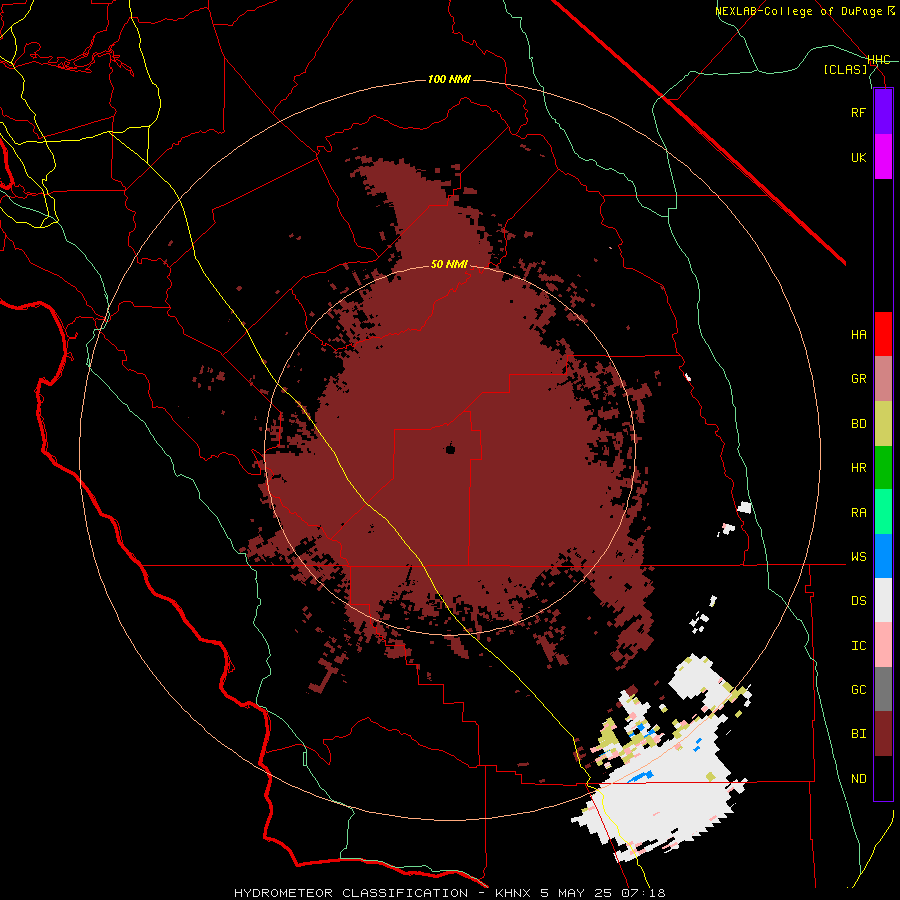
Task: Click the RA legend label
Action: point(858,512)
